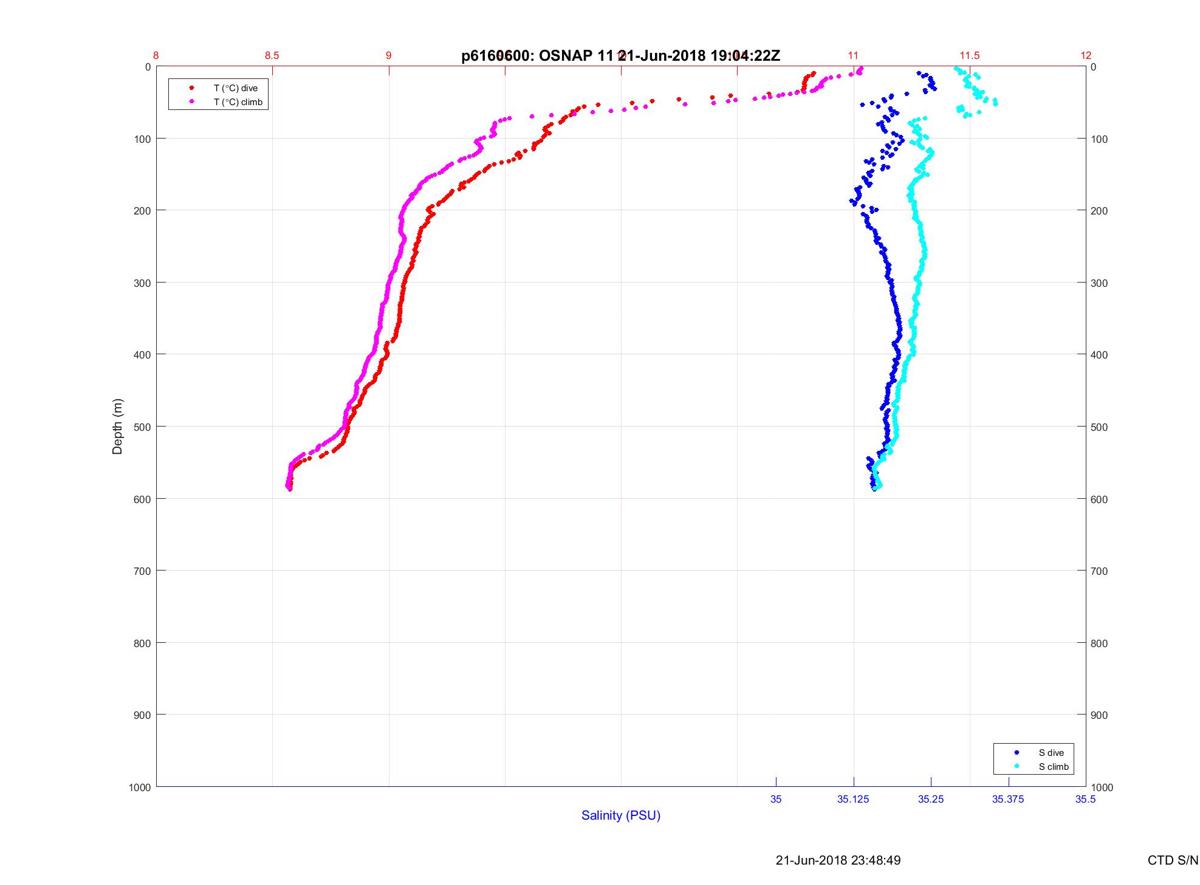This screenshot has width=1200, height=885.
Task: Click the 'CTD S/N' footer text
Action: [1172, 860]
